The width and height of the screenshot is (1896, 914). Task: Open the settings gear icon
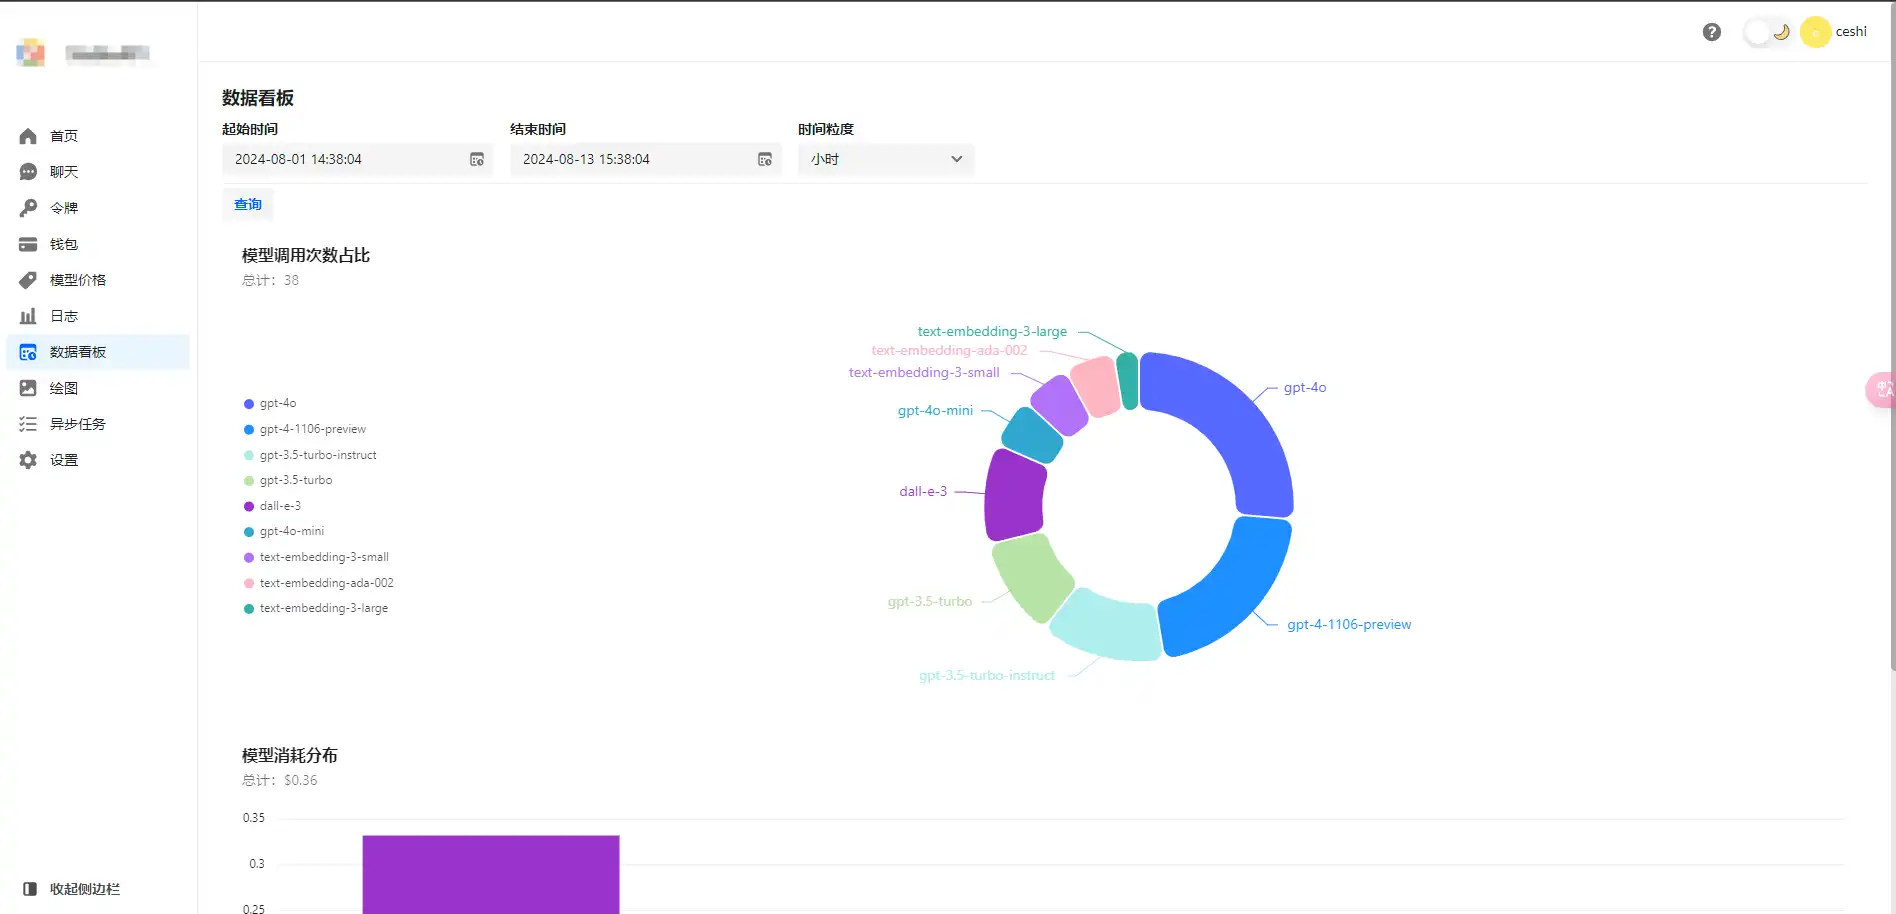click(28, 460)
